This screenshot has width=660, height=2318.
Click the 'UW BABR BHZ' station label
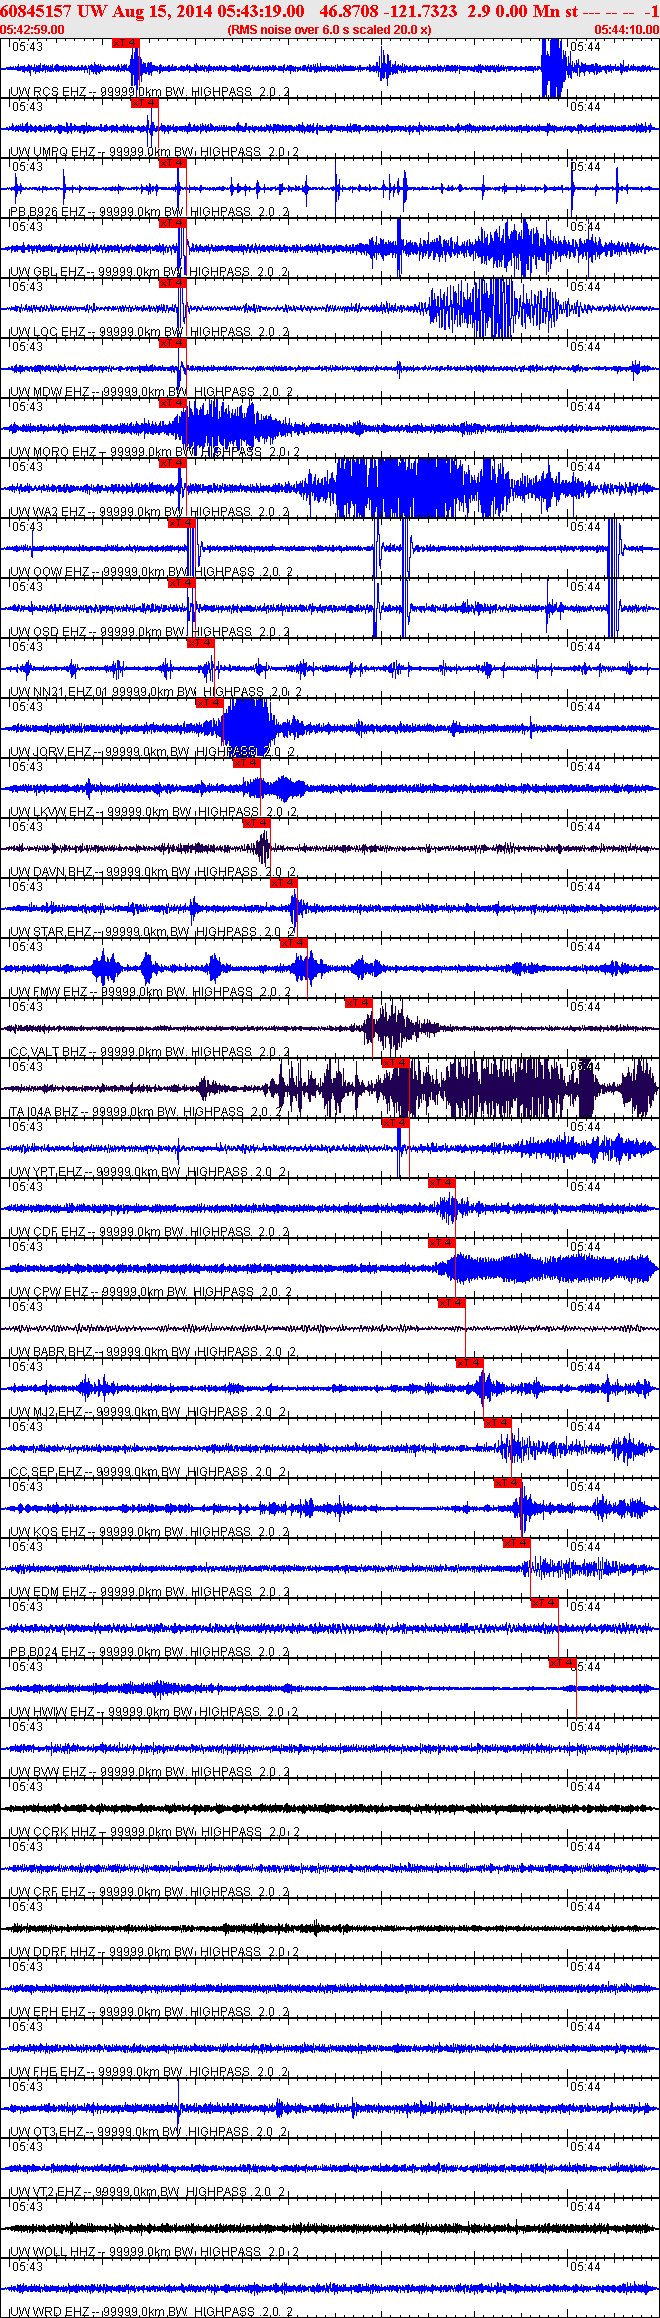(51, 1352)
